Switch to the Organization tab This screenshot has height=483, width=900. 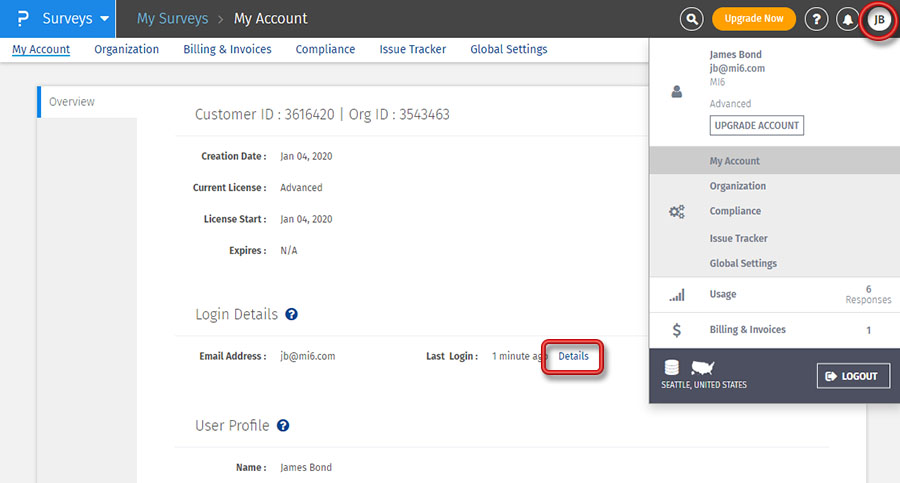[126, 49]
